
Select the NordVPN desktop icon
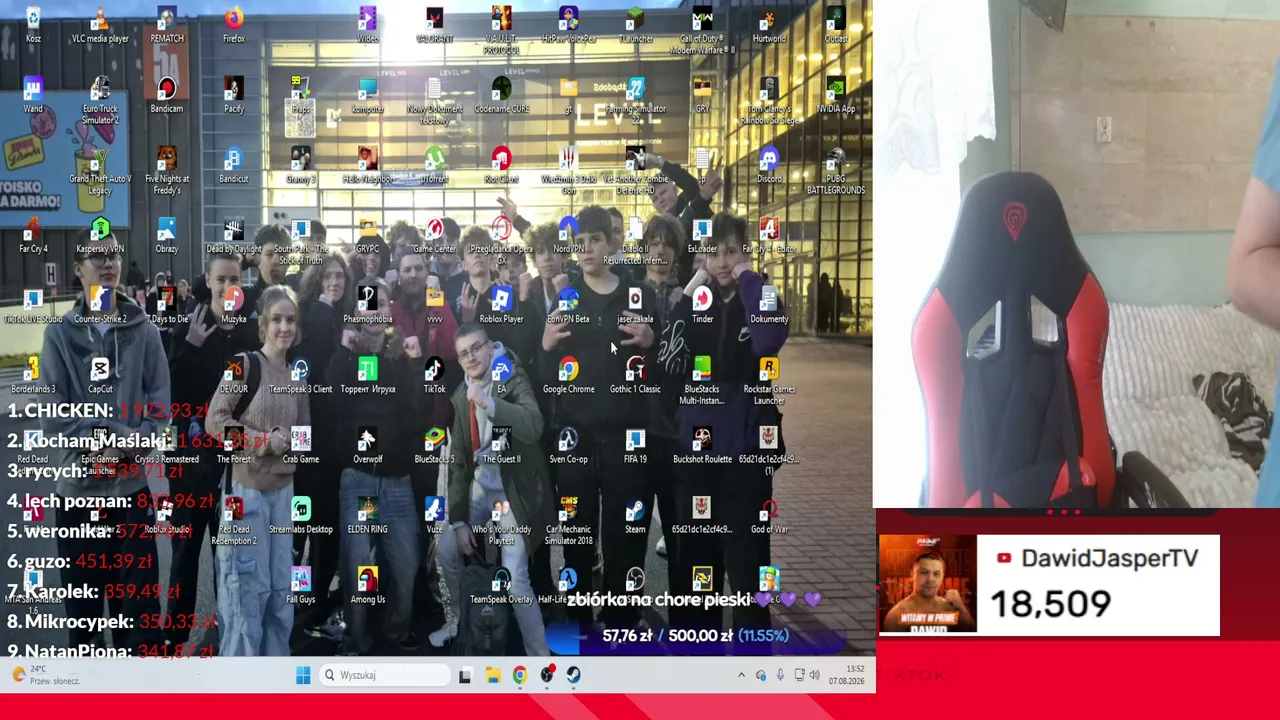tap(568, 236)
